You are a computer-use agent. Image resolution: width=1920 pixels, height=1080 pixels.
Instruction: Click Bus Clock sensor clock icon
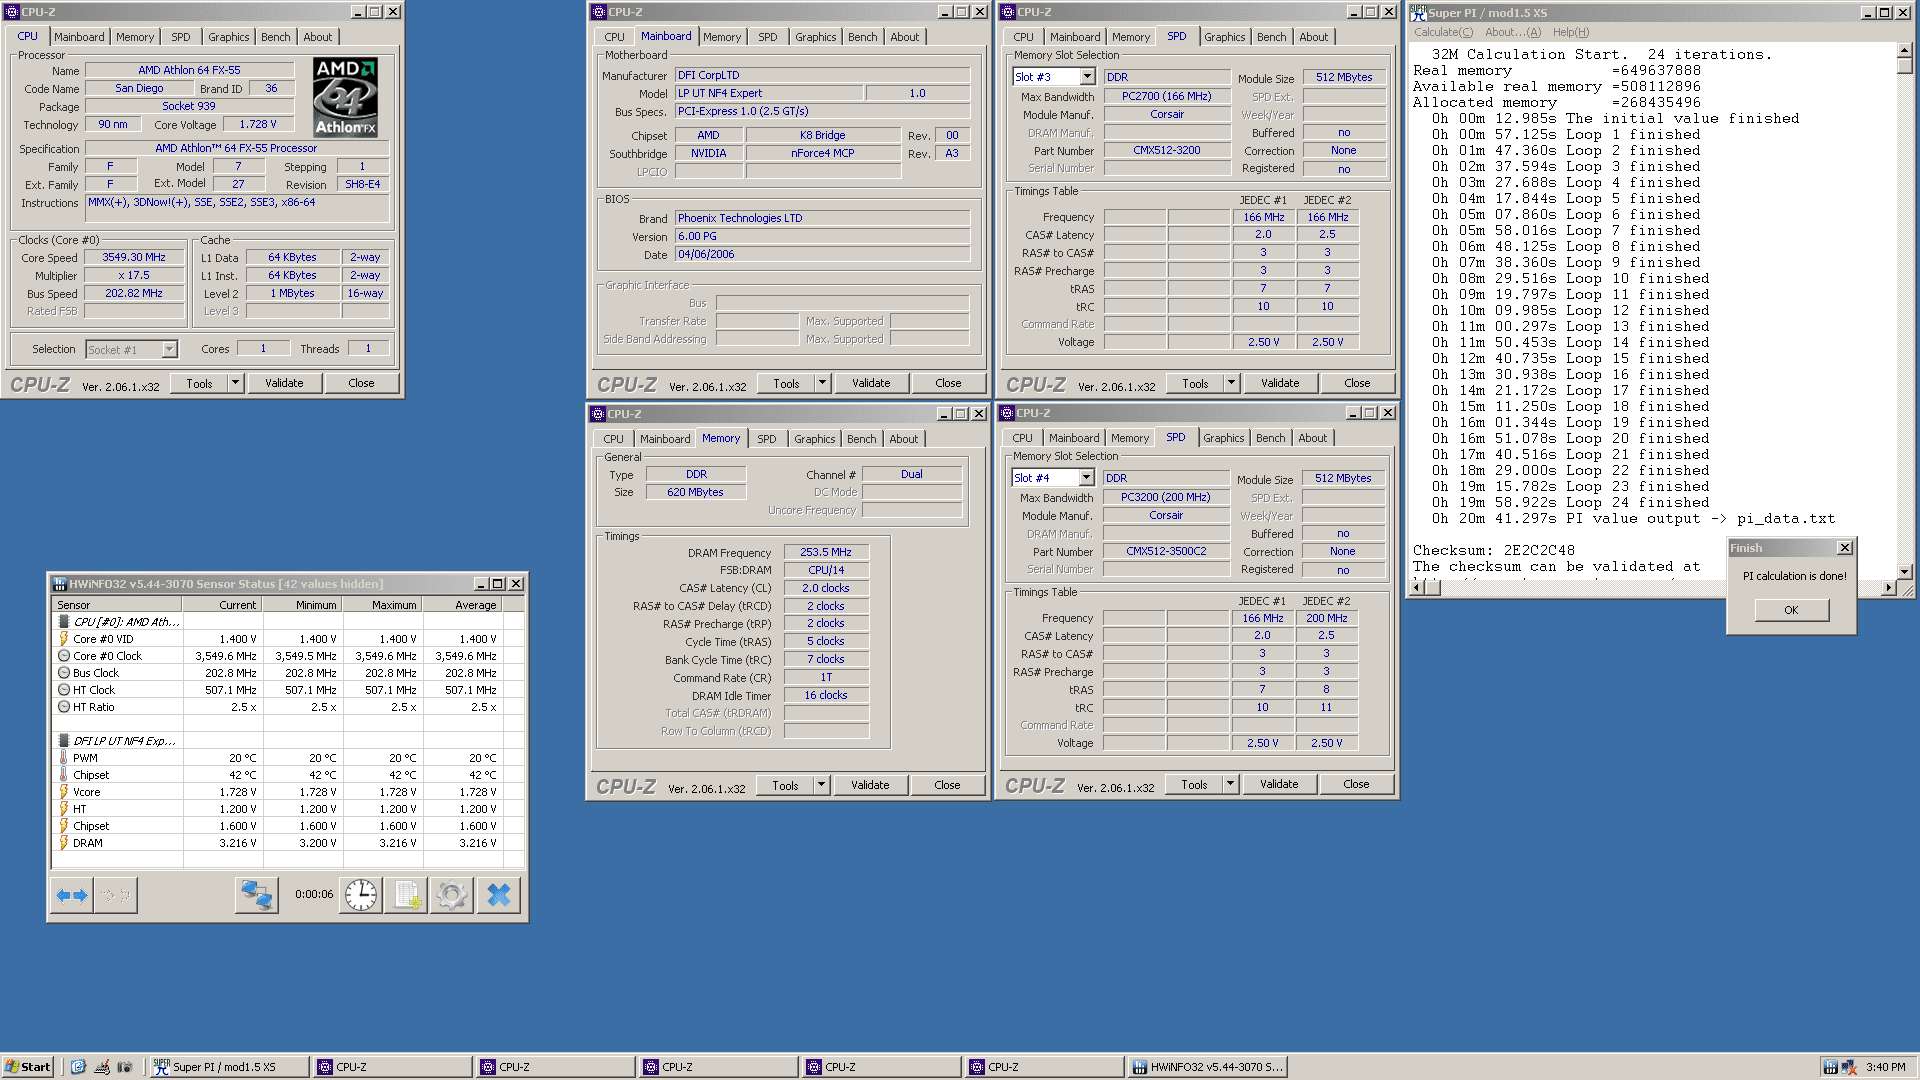coord(64,673)
